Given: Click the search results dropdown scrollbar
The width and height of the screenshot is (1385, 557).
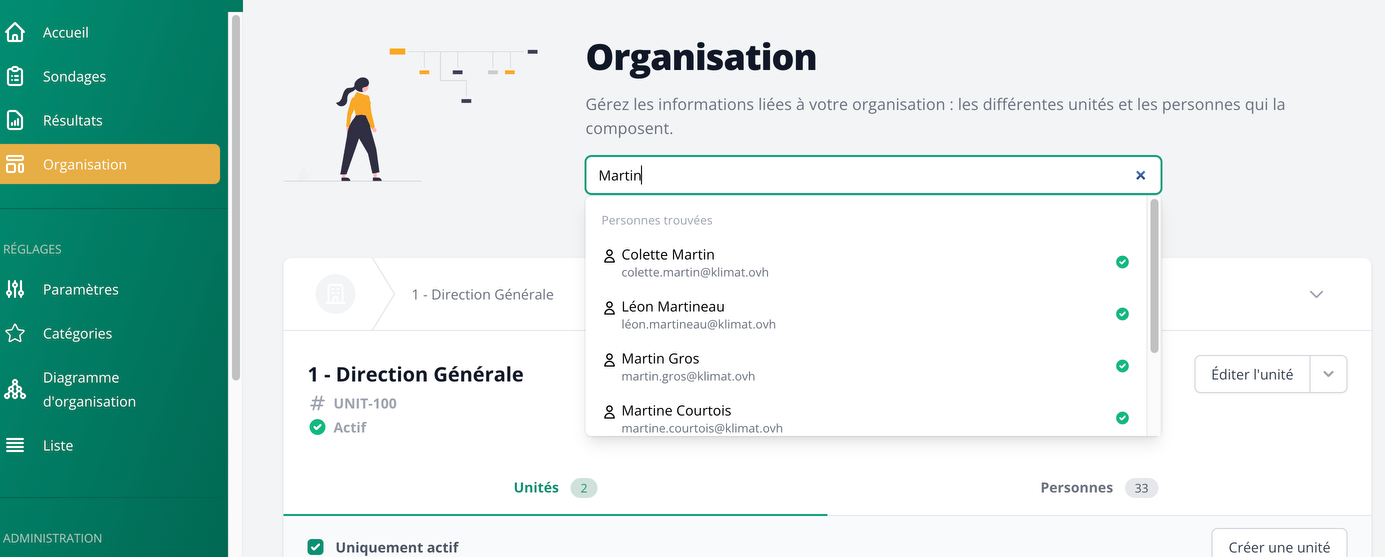Looking at the screenshot, I should [x=1154, y=276].
